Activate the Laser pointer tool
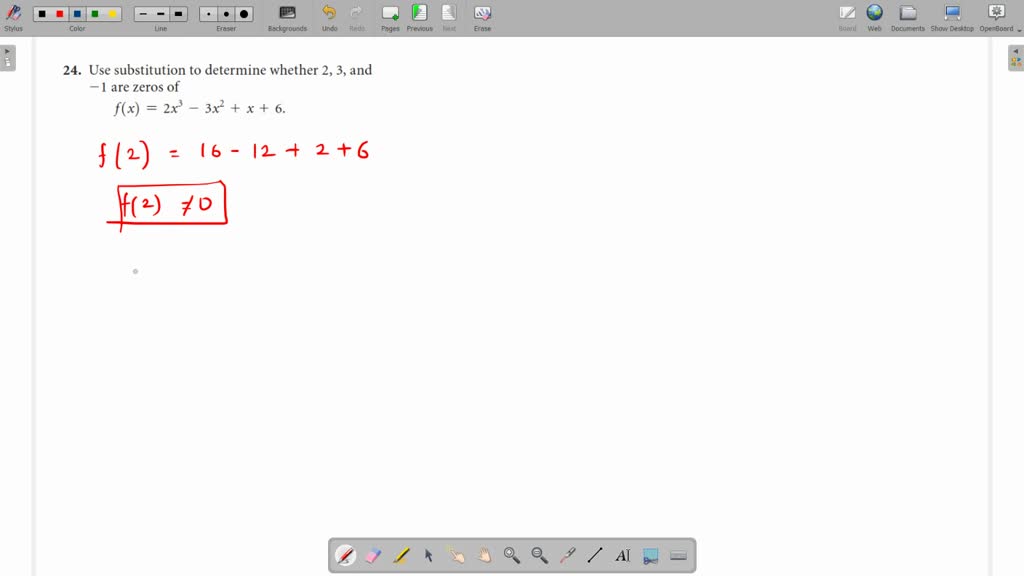The image size is (1024, 576). 567,555
